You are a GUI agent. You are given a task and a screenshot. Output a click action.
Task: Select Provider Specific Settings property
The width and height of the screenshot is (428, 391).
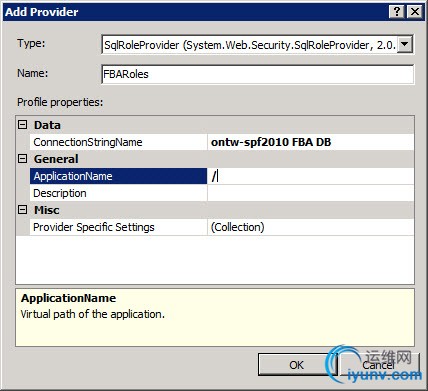[118, 227]
